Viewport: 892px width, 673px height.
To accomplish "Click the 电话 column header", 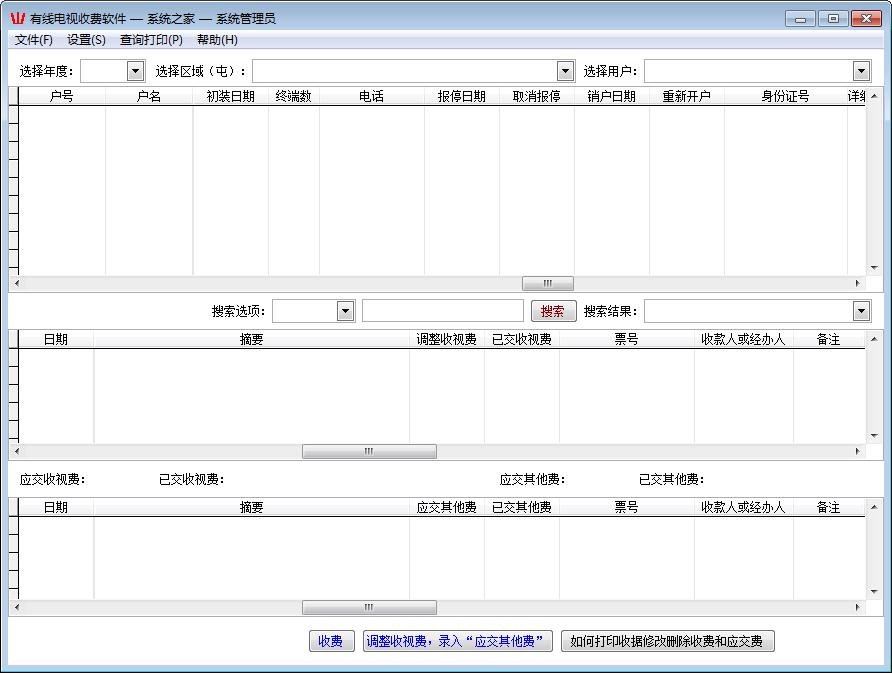I will click(x=371, y=96).
